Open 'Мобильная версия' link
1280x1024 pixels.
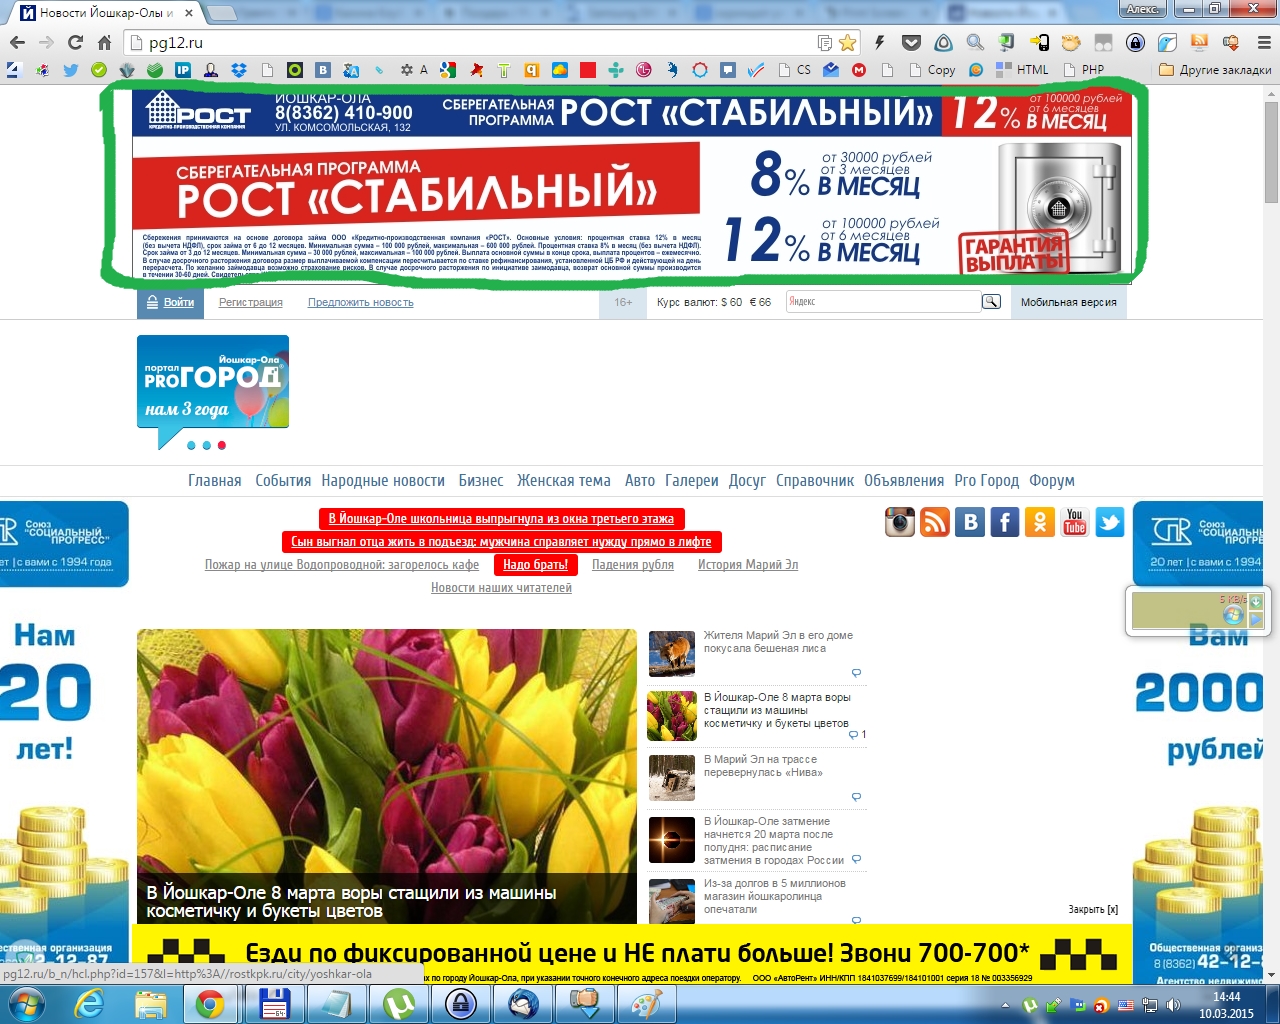[1069, 302]
